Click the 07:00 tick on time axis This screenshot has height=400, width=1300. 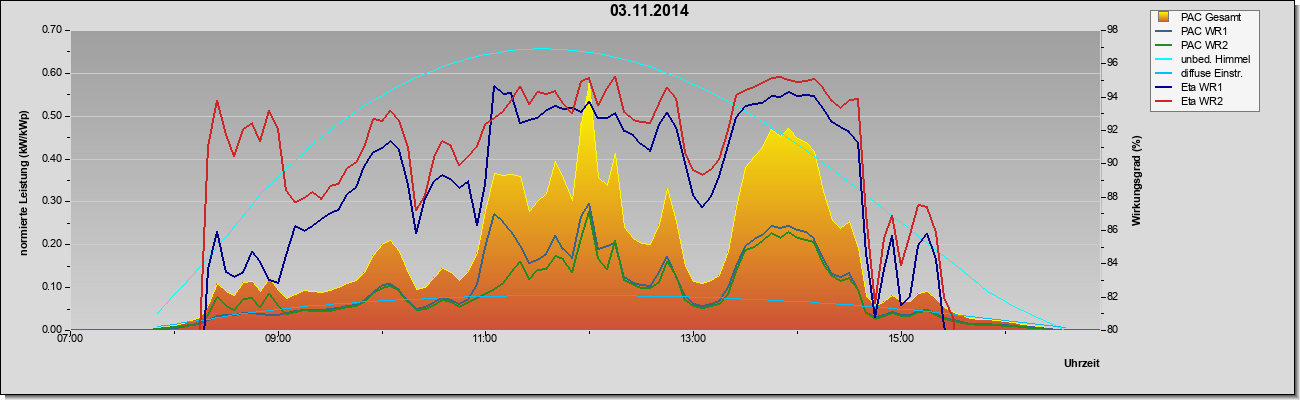(x=71, y=339)
